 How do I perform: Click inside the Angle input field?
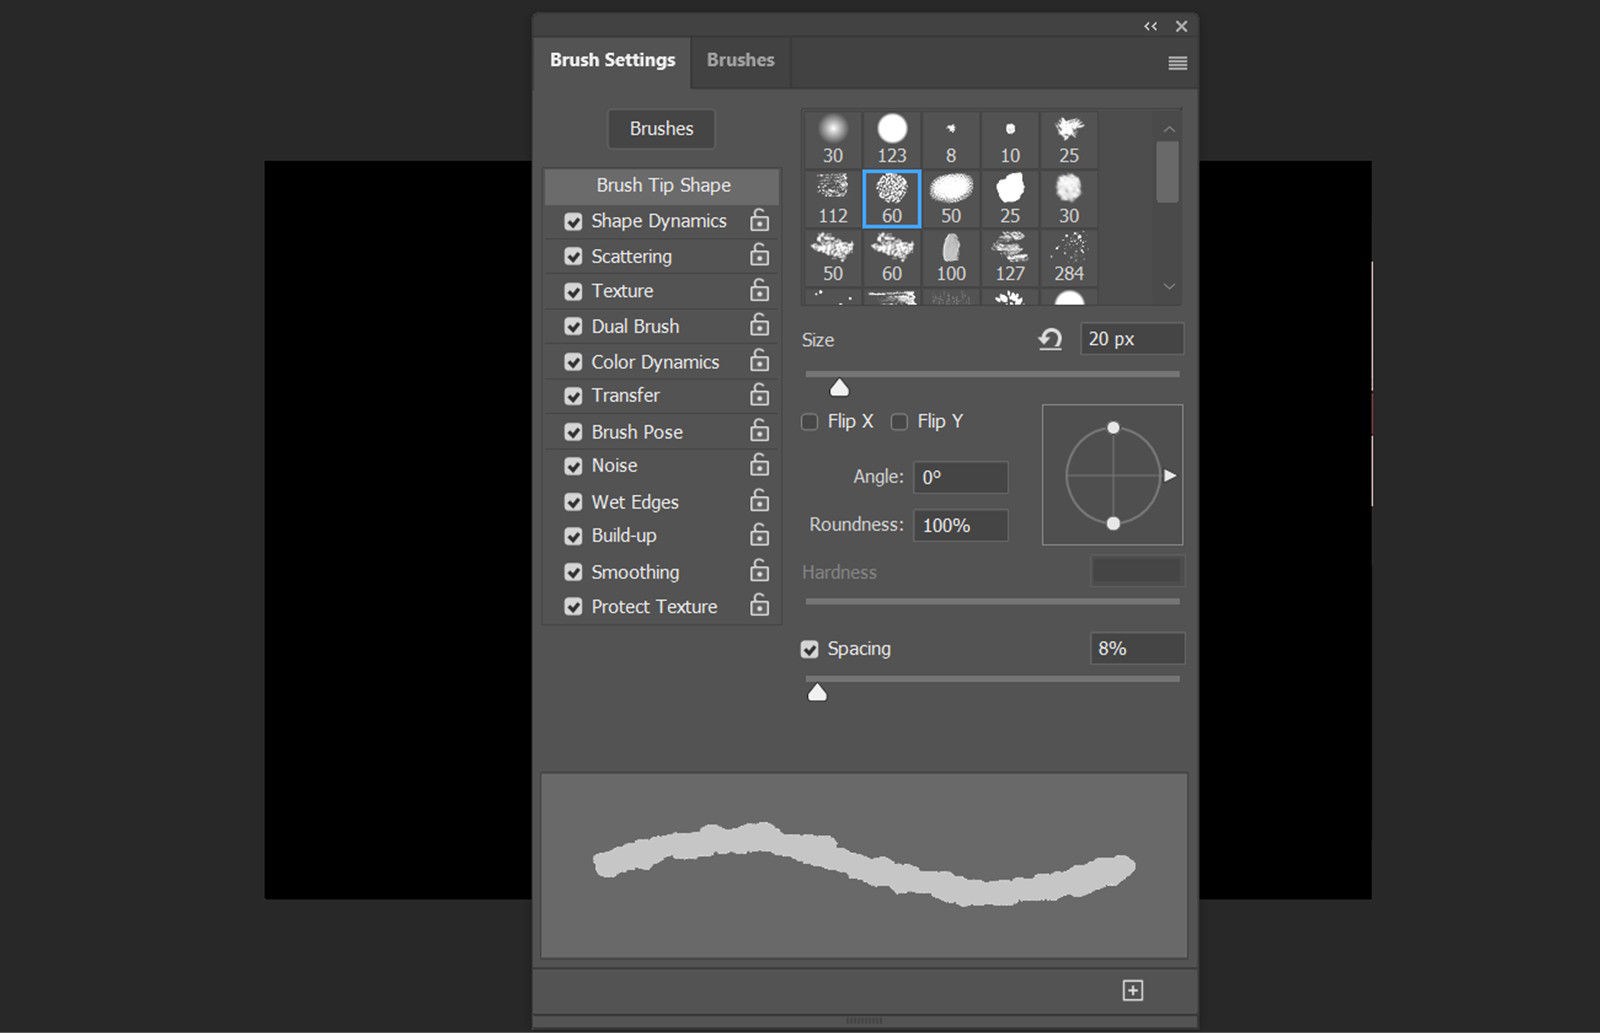coord(960,477)
